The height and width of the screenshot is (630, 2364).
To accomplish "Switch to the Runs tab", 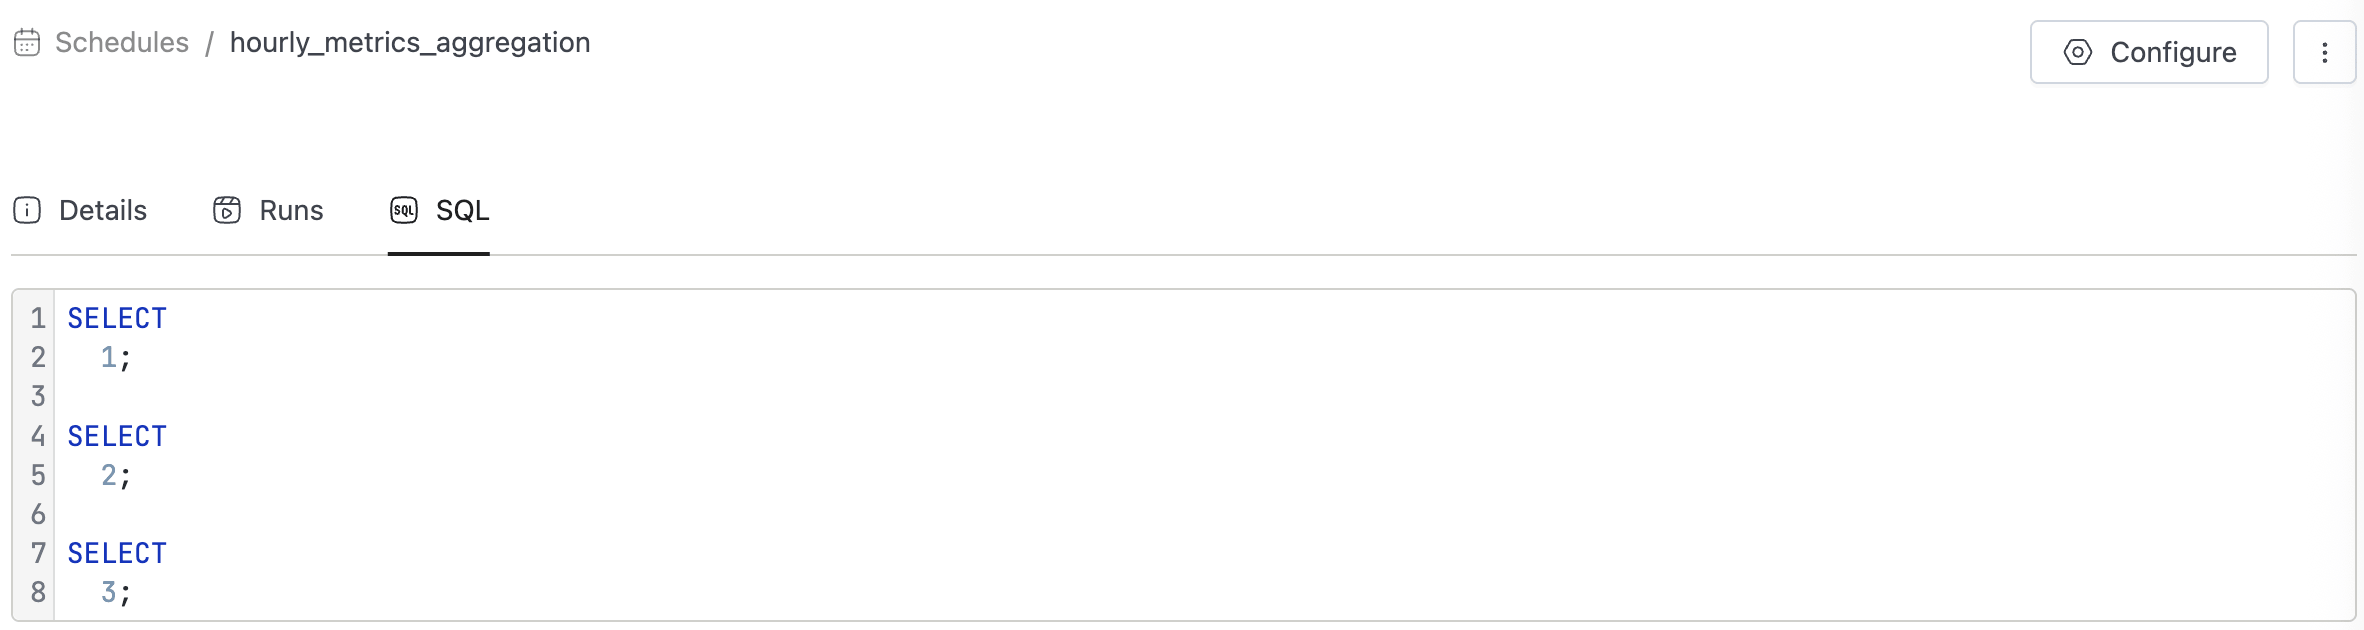I will [x=268, y=210].
